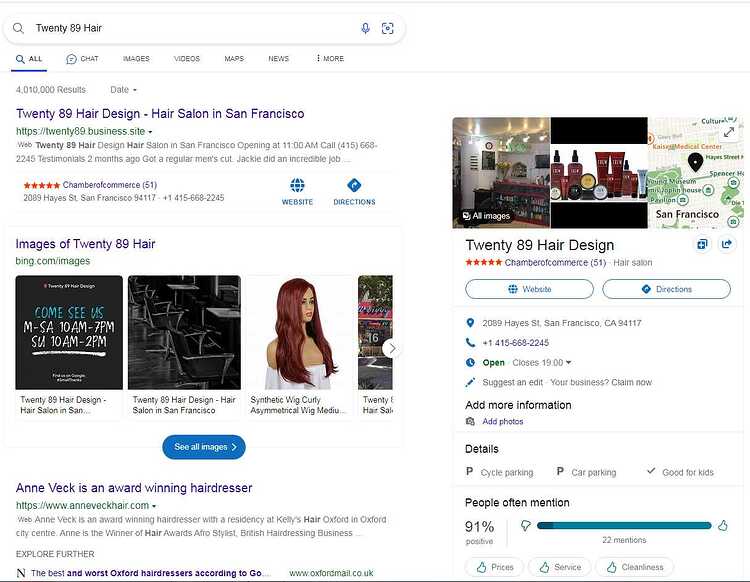Click the save icon beside Twenty 89 Hair Design
The height and width of the screenshot is (582, 750).
(x=702, y=244)
